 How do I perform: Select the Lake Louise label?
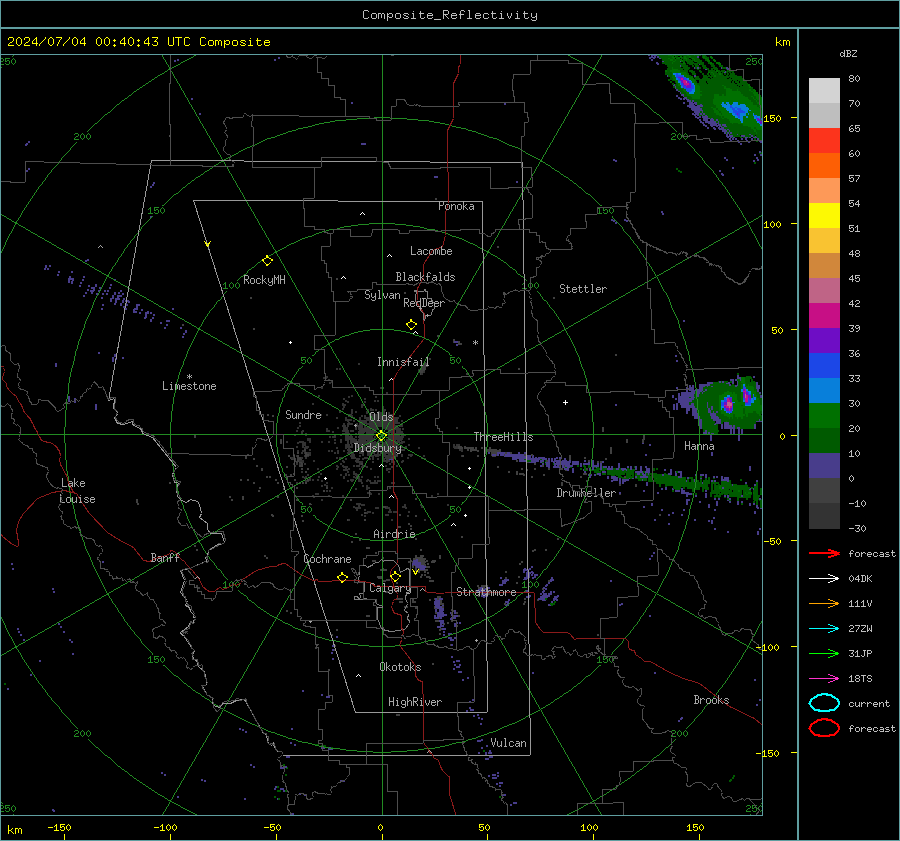[x=77, y=491]
